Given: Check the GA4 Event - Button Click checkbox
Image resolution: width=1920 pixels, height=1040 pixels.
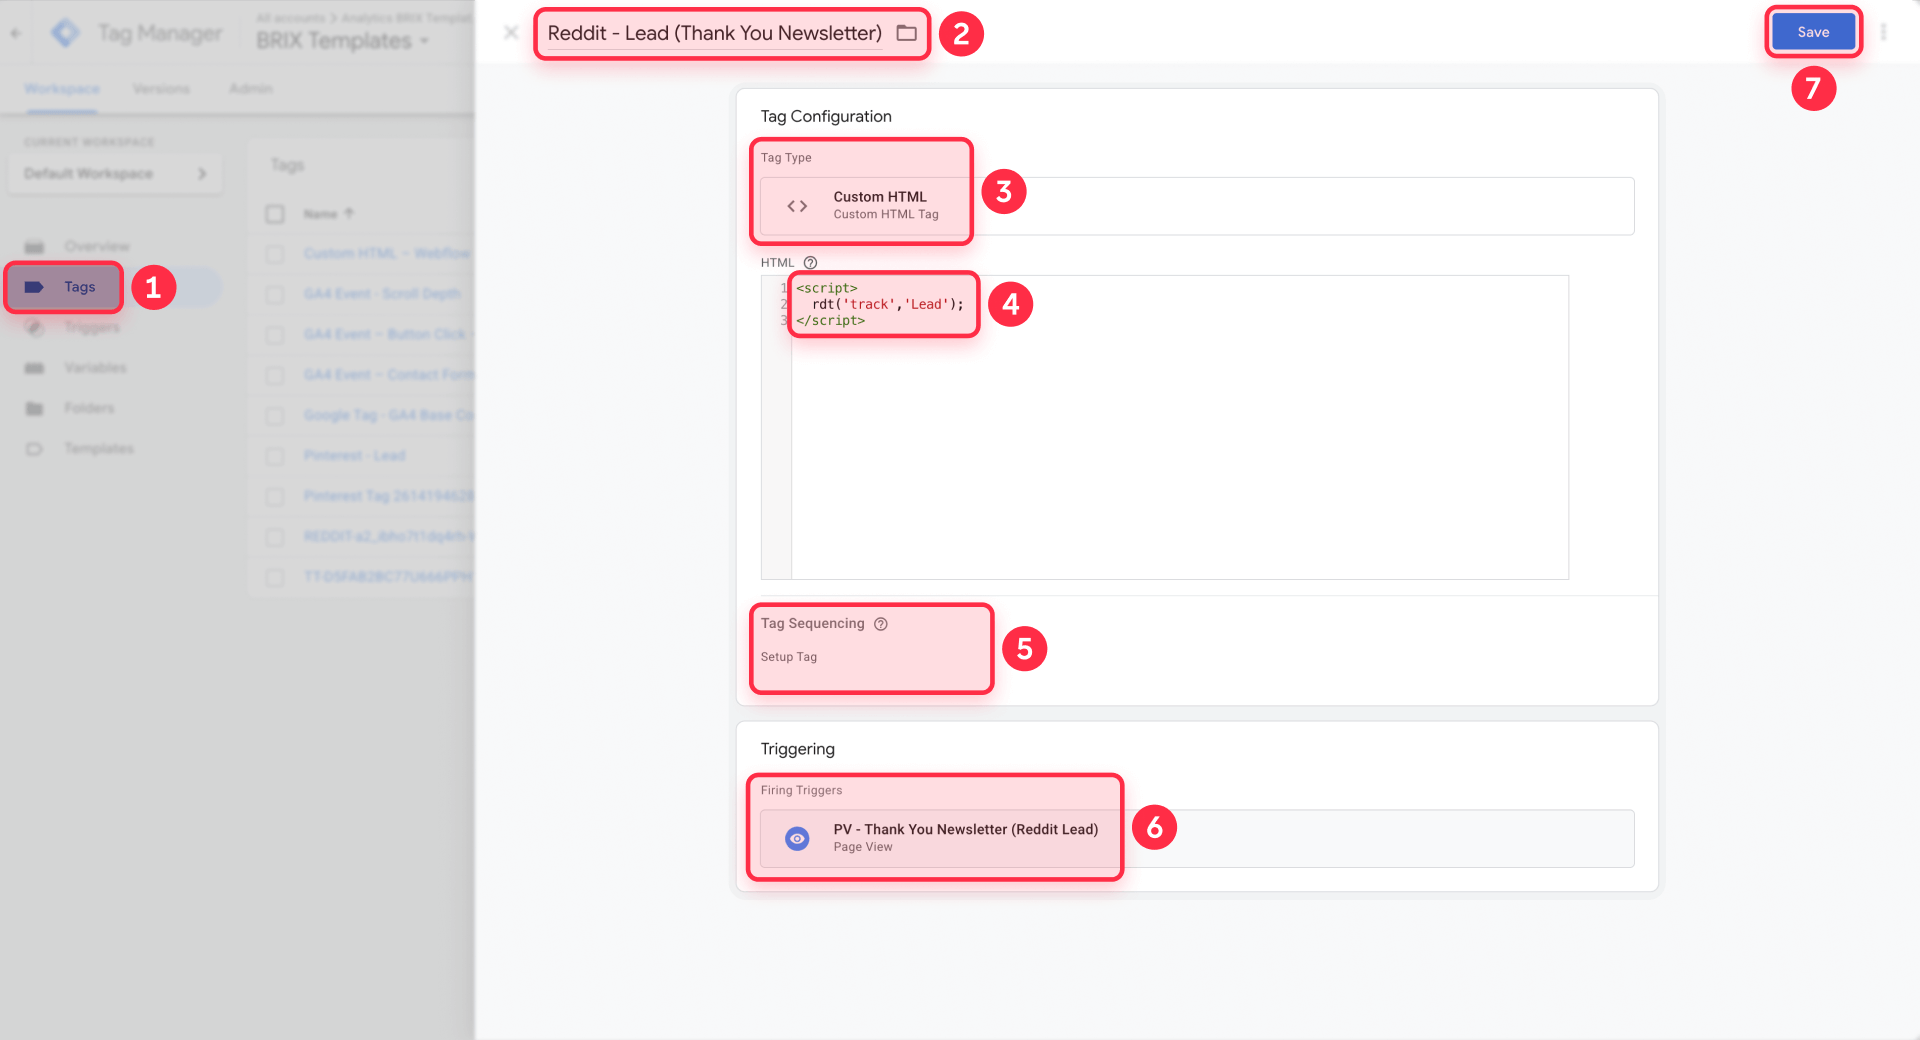Looking at the screenshot, I should coord(275,334).
